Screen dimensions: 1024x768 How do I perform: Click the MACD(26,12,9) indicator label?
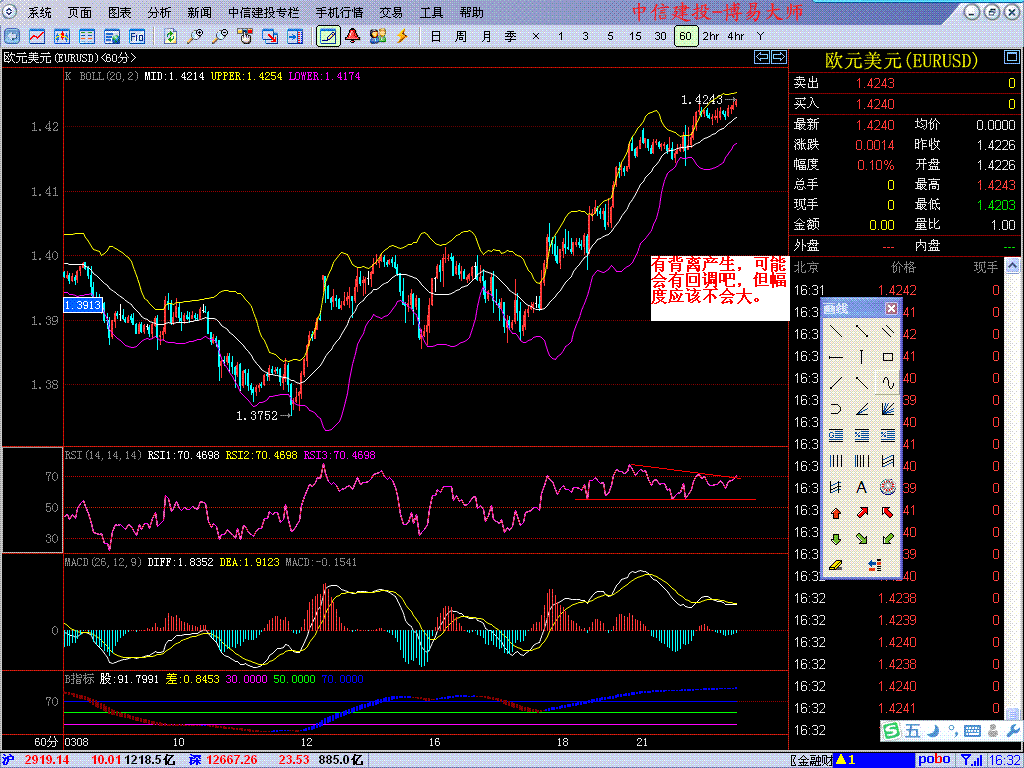(103, 562)
